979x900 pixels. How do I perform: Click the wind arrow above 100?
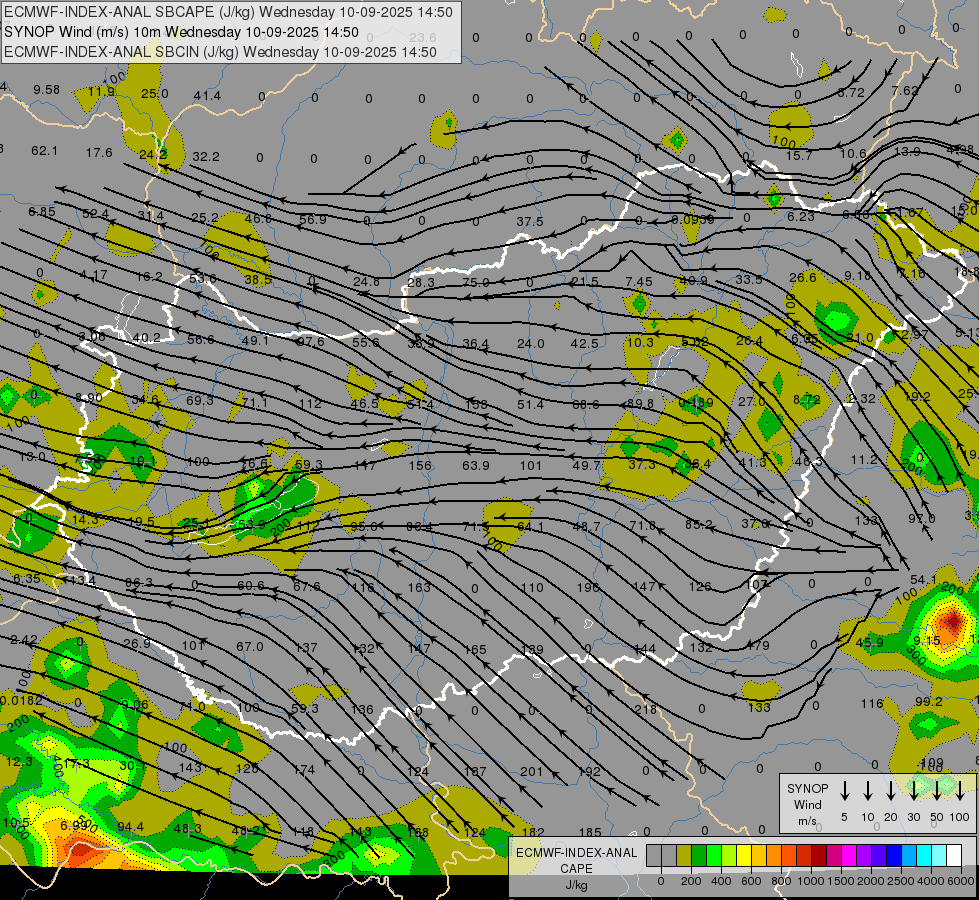[x=960, y=790]
